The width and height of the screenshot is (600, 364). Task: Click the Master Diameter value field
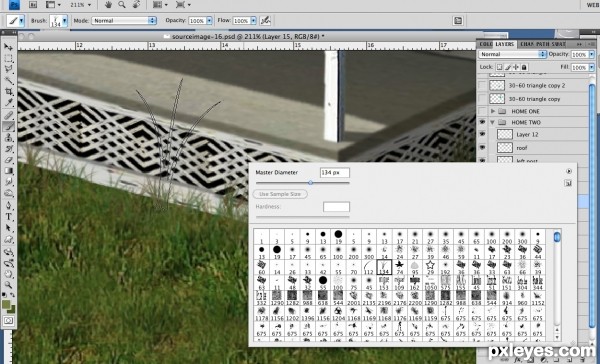coord(335,173)
